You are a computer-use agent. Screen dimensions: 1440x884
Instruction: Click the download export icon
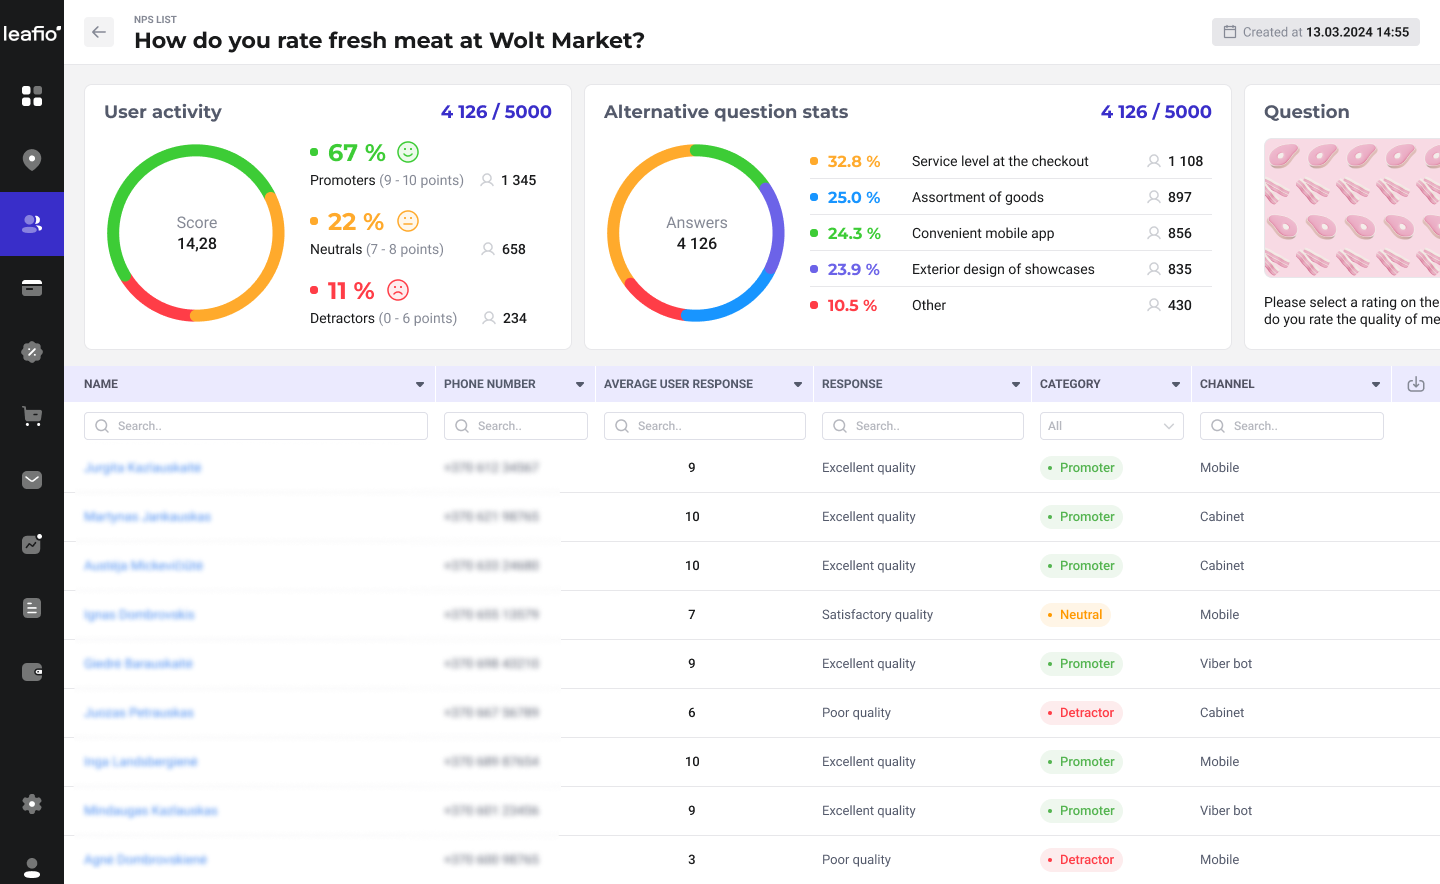pos(1415,384)
